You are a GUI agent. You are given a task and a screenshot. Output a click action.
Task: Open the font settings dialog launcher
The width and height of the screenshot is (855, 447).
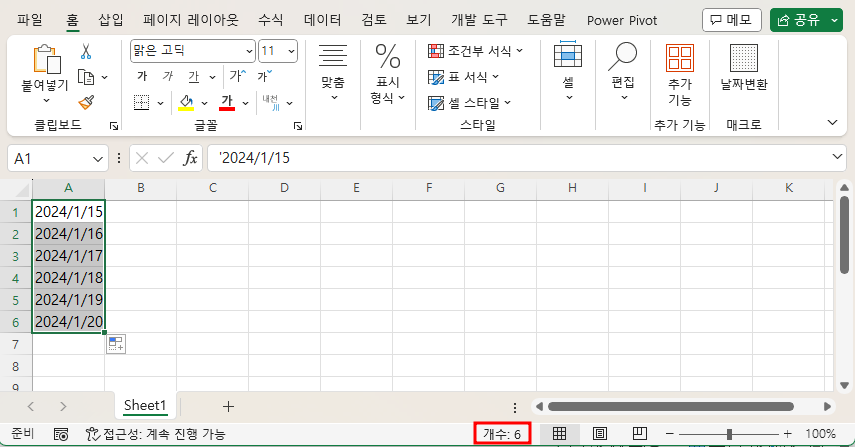point(298,126)
